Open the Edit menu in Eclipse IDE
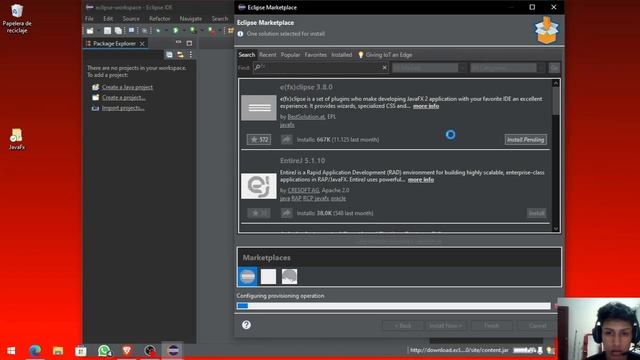Viewport: 640px width, 360px height. click(108, 19)
